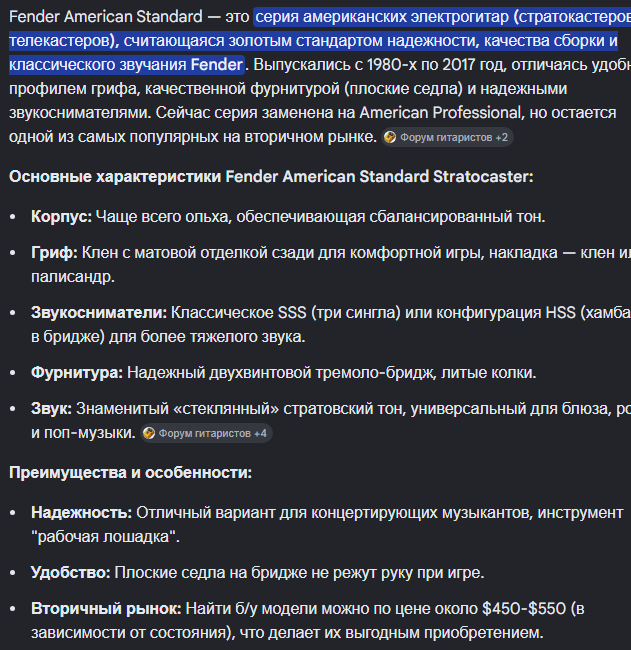Image resolution: width=631 pixels, height=650 pixels.
Task: Click the guitar forum favicon beside +2
Action: [390, 137]
